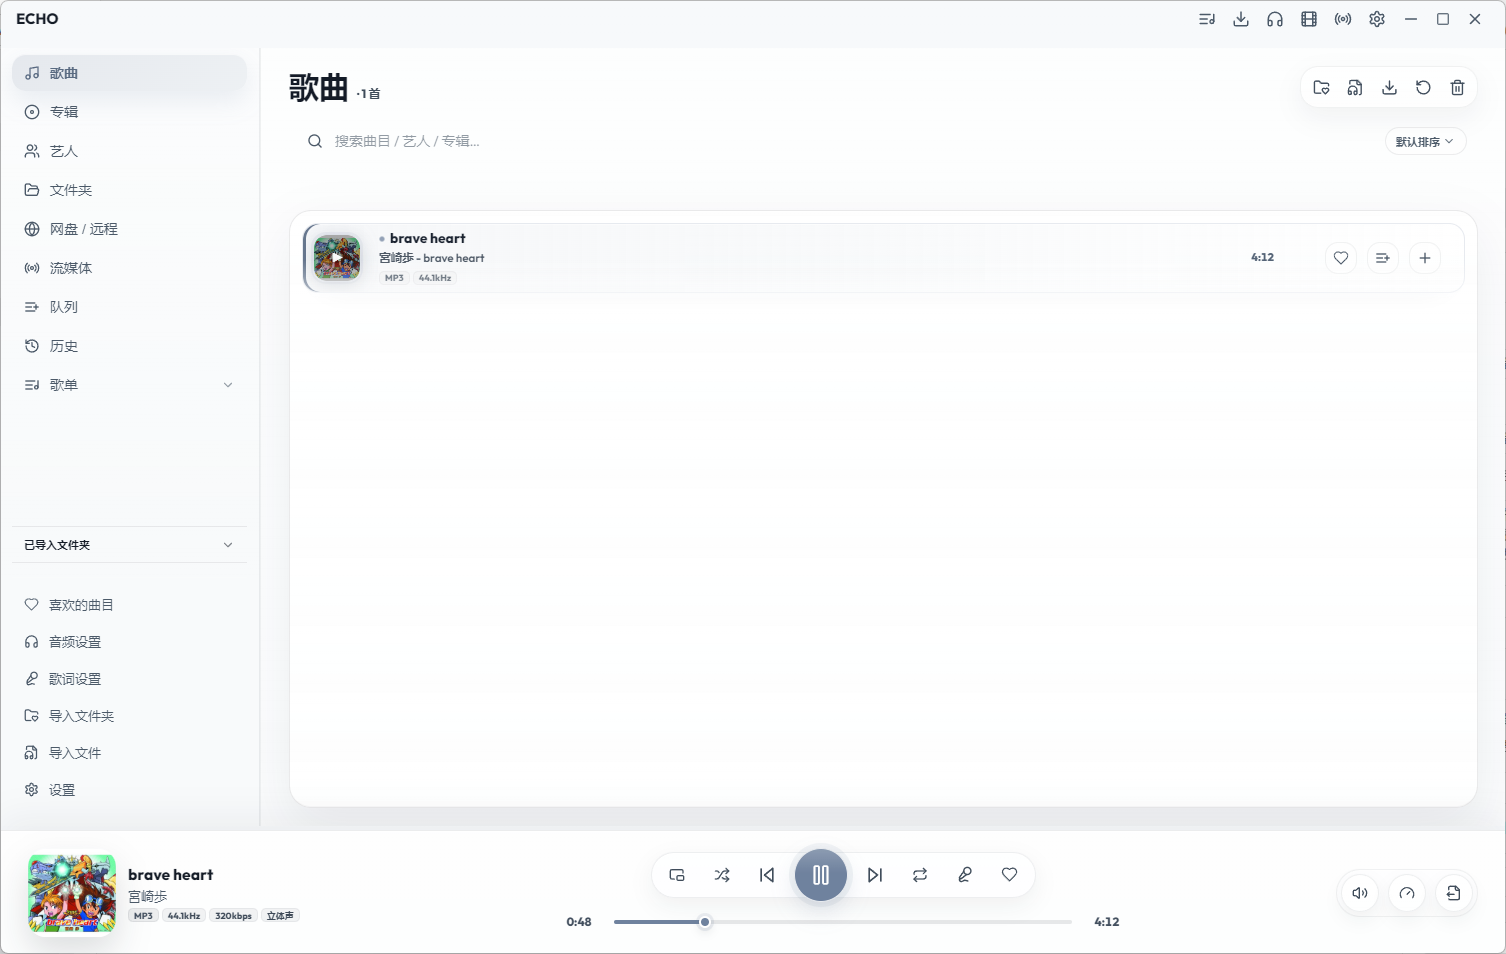The image size is (1506, 954).
Task: Open 历史 history in sidebar
Action: [130, 346]
